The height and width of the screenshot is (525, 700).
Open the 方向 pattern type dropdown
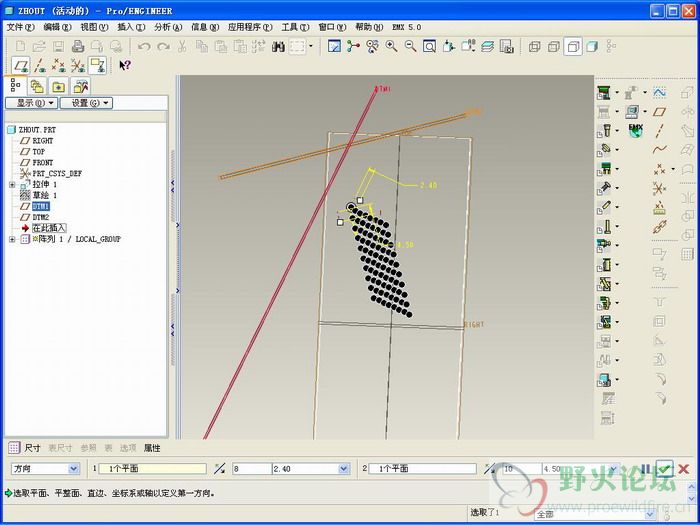point(73,469)
